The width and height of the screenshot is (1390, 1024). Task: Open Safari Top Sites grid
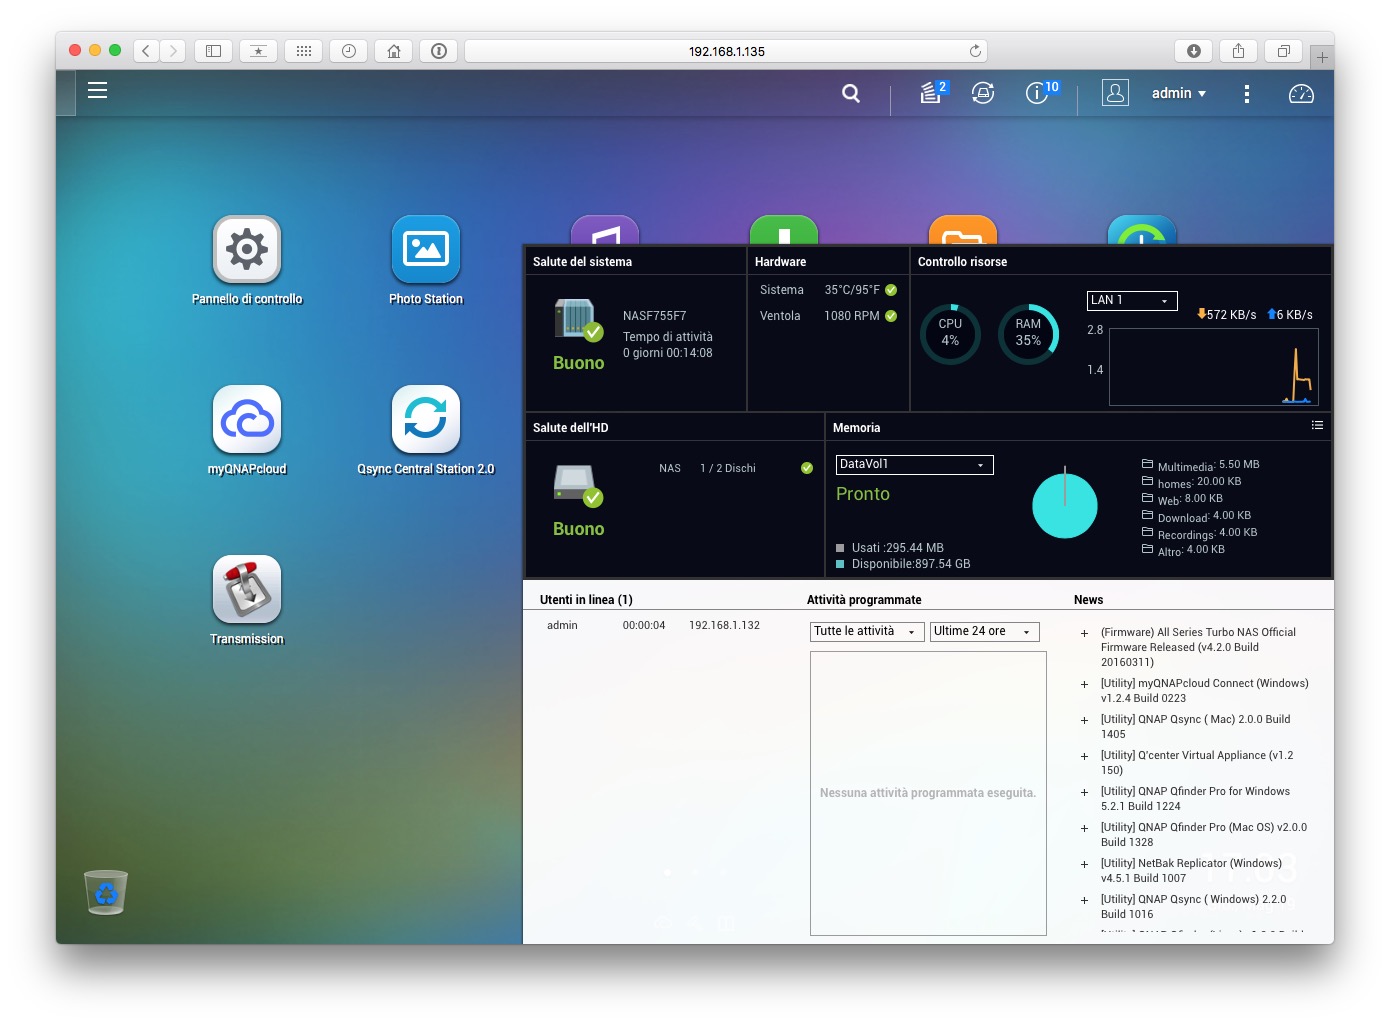304,51
